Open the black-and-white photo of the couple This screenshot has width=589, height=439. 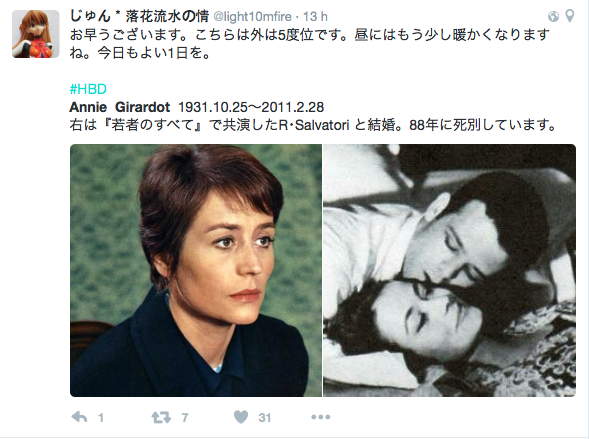coord(449,270)
